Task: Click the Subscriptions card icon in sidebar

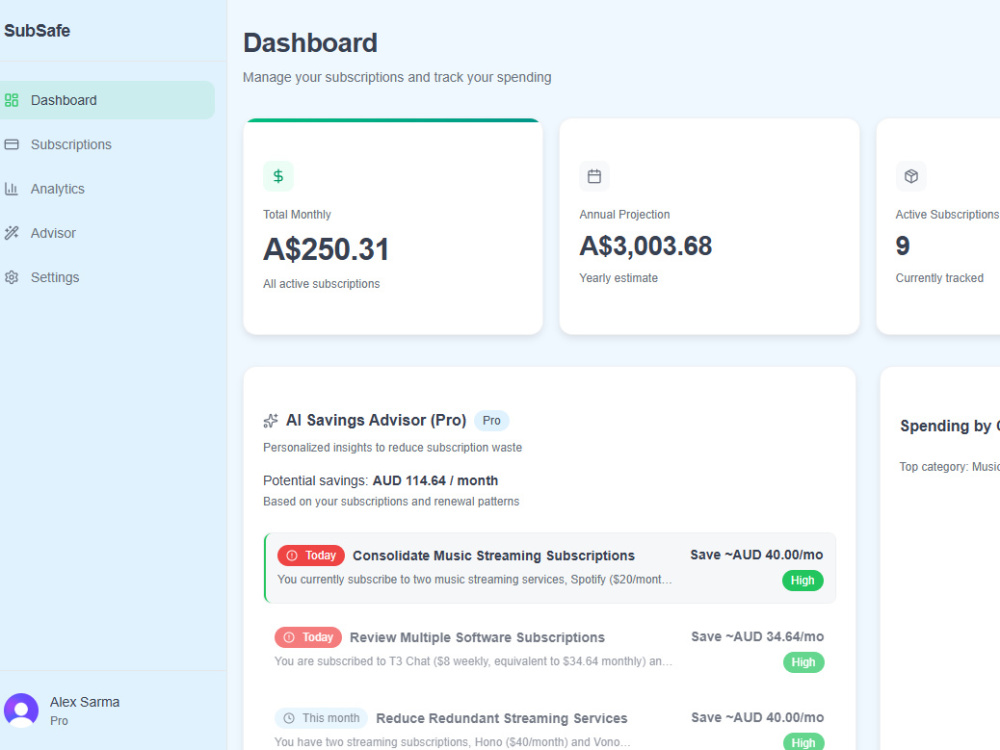Action: tap(11, 145)
